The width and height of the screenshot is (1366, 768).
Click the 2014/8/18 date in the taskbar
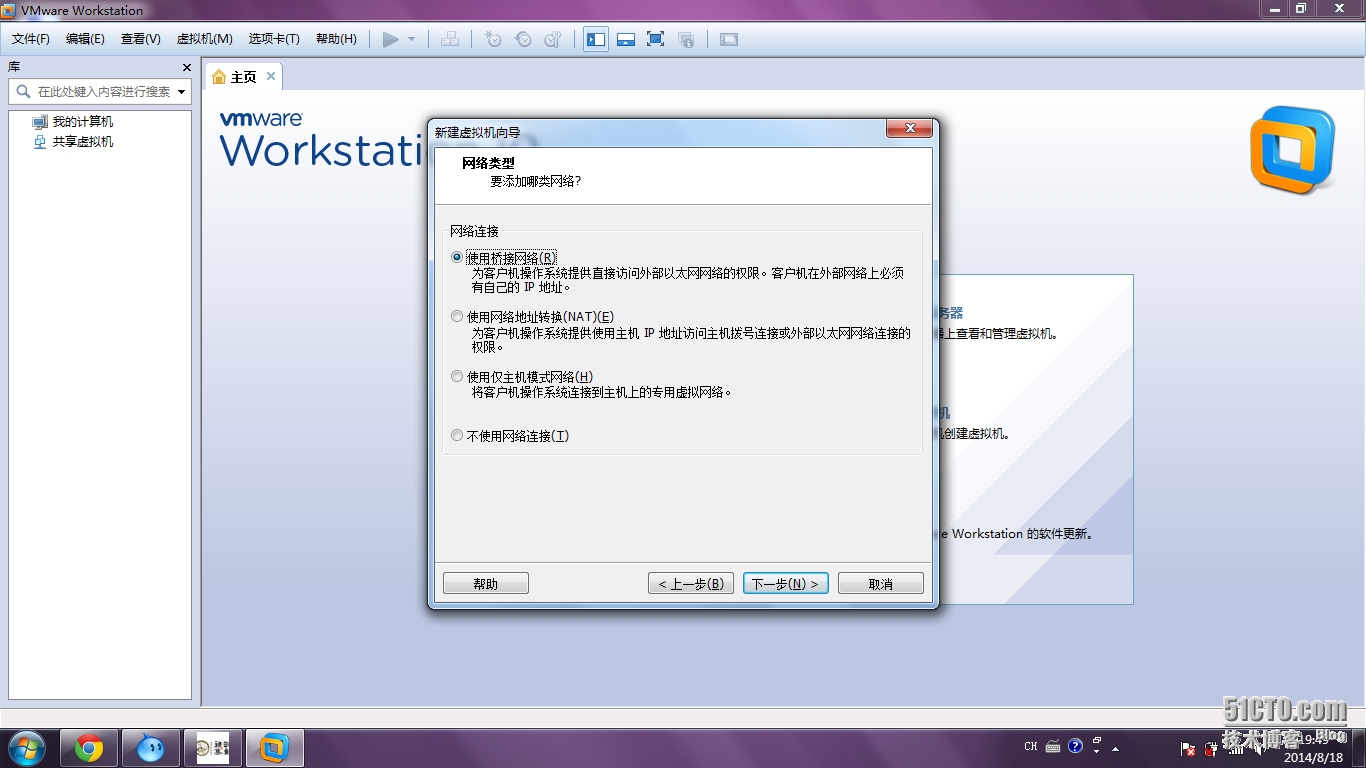point(1315,757)
